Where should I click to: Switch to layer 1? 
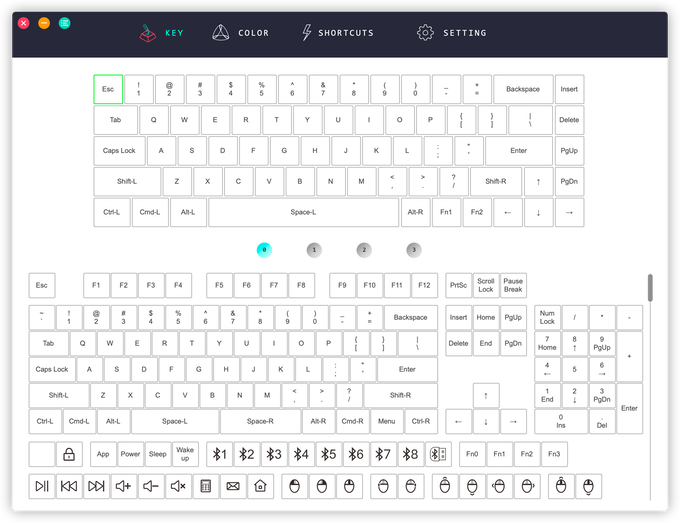[x=314, y=249]
